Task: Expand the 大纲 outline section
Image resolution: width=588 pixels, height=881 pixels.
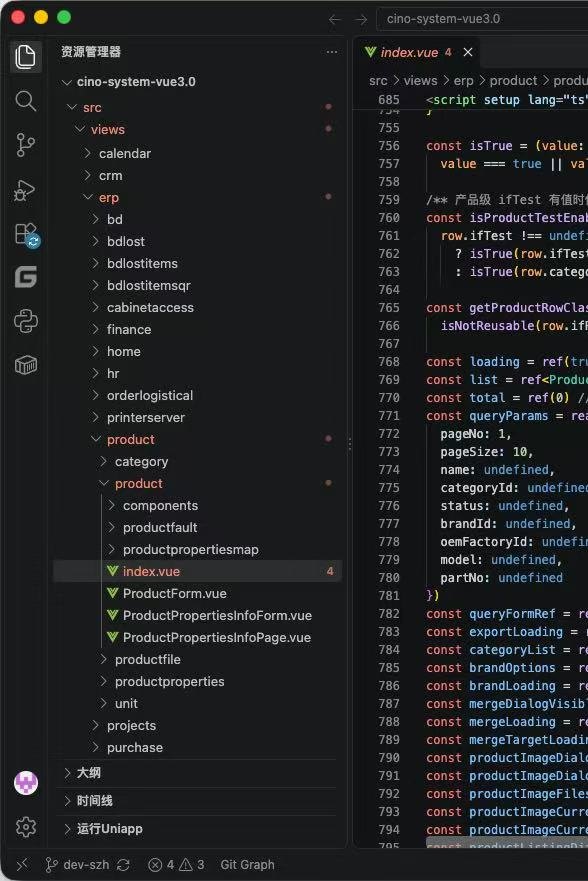Action: (198, 773)
